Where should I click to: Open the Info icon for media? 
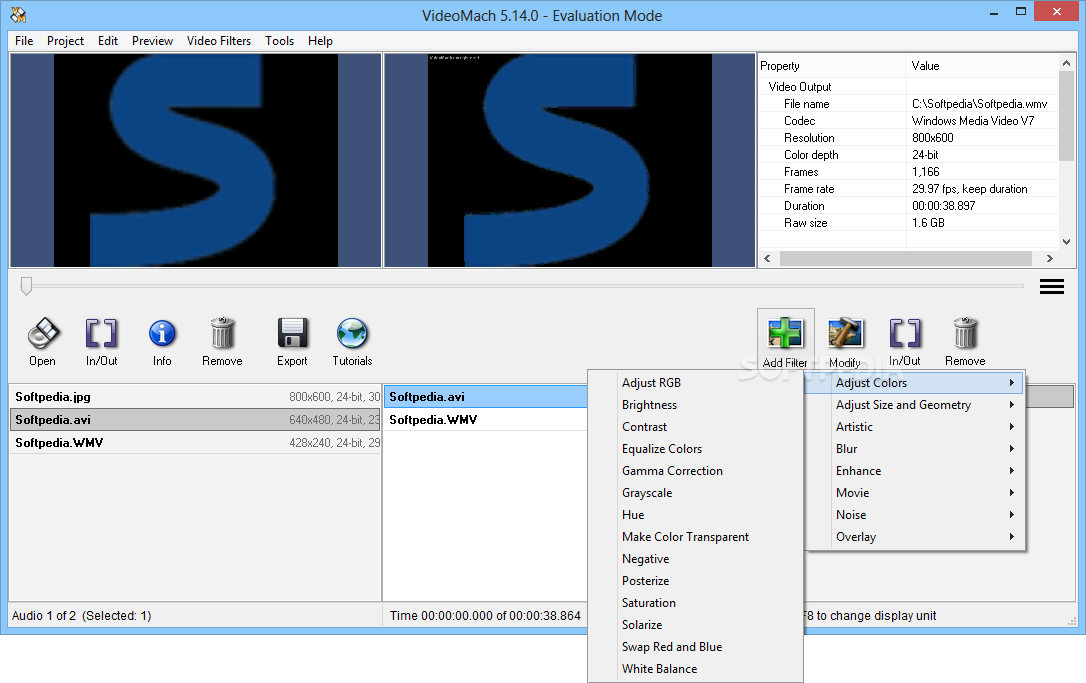pyautogui.click(x=162, y=334)
